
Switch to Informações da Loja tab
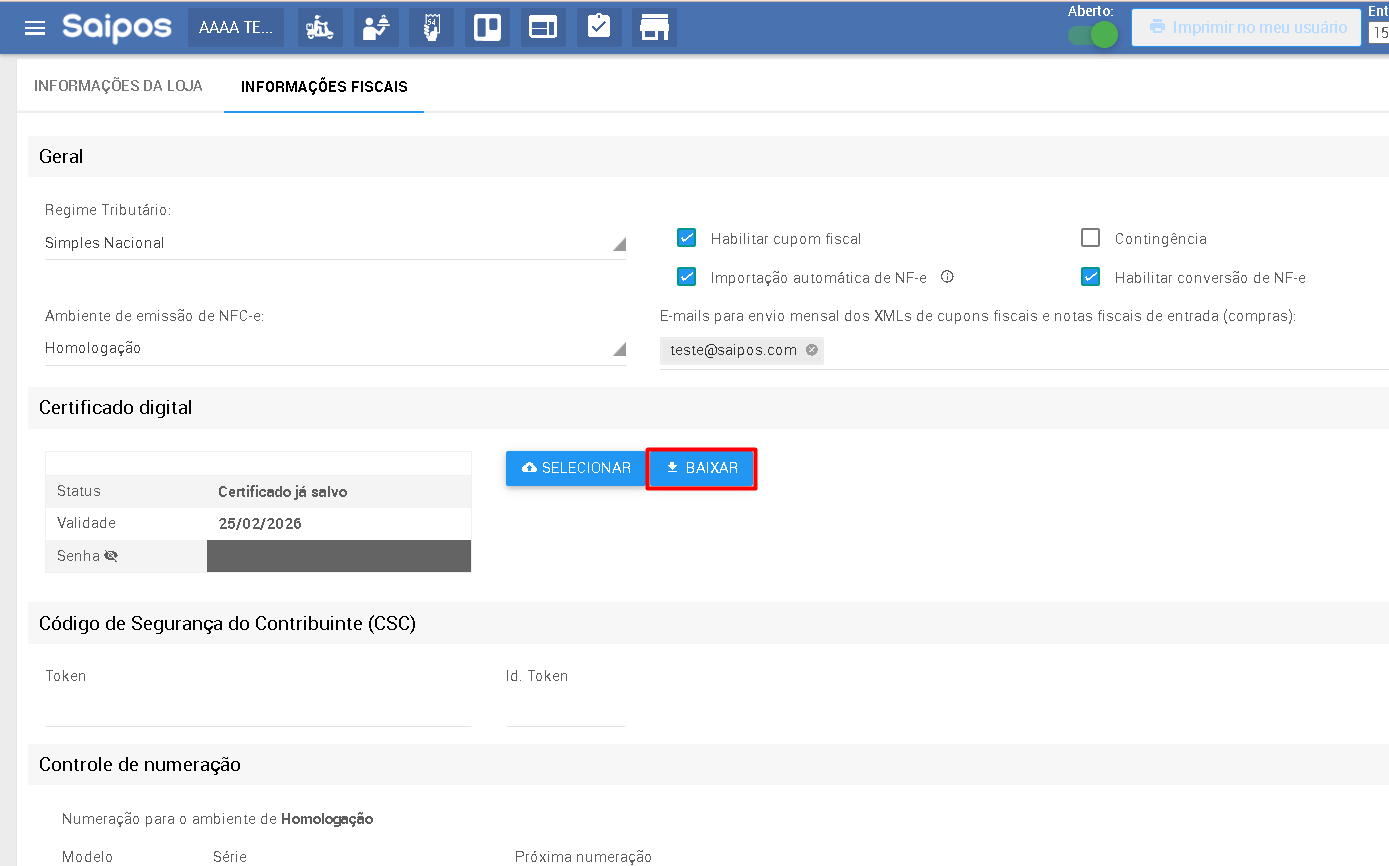pos(118,86)
